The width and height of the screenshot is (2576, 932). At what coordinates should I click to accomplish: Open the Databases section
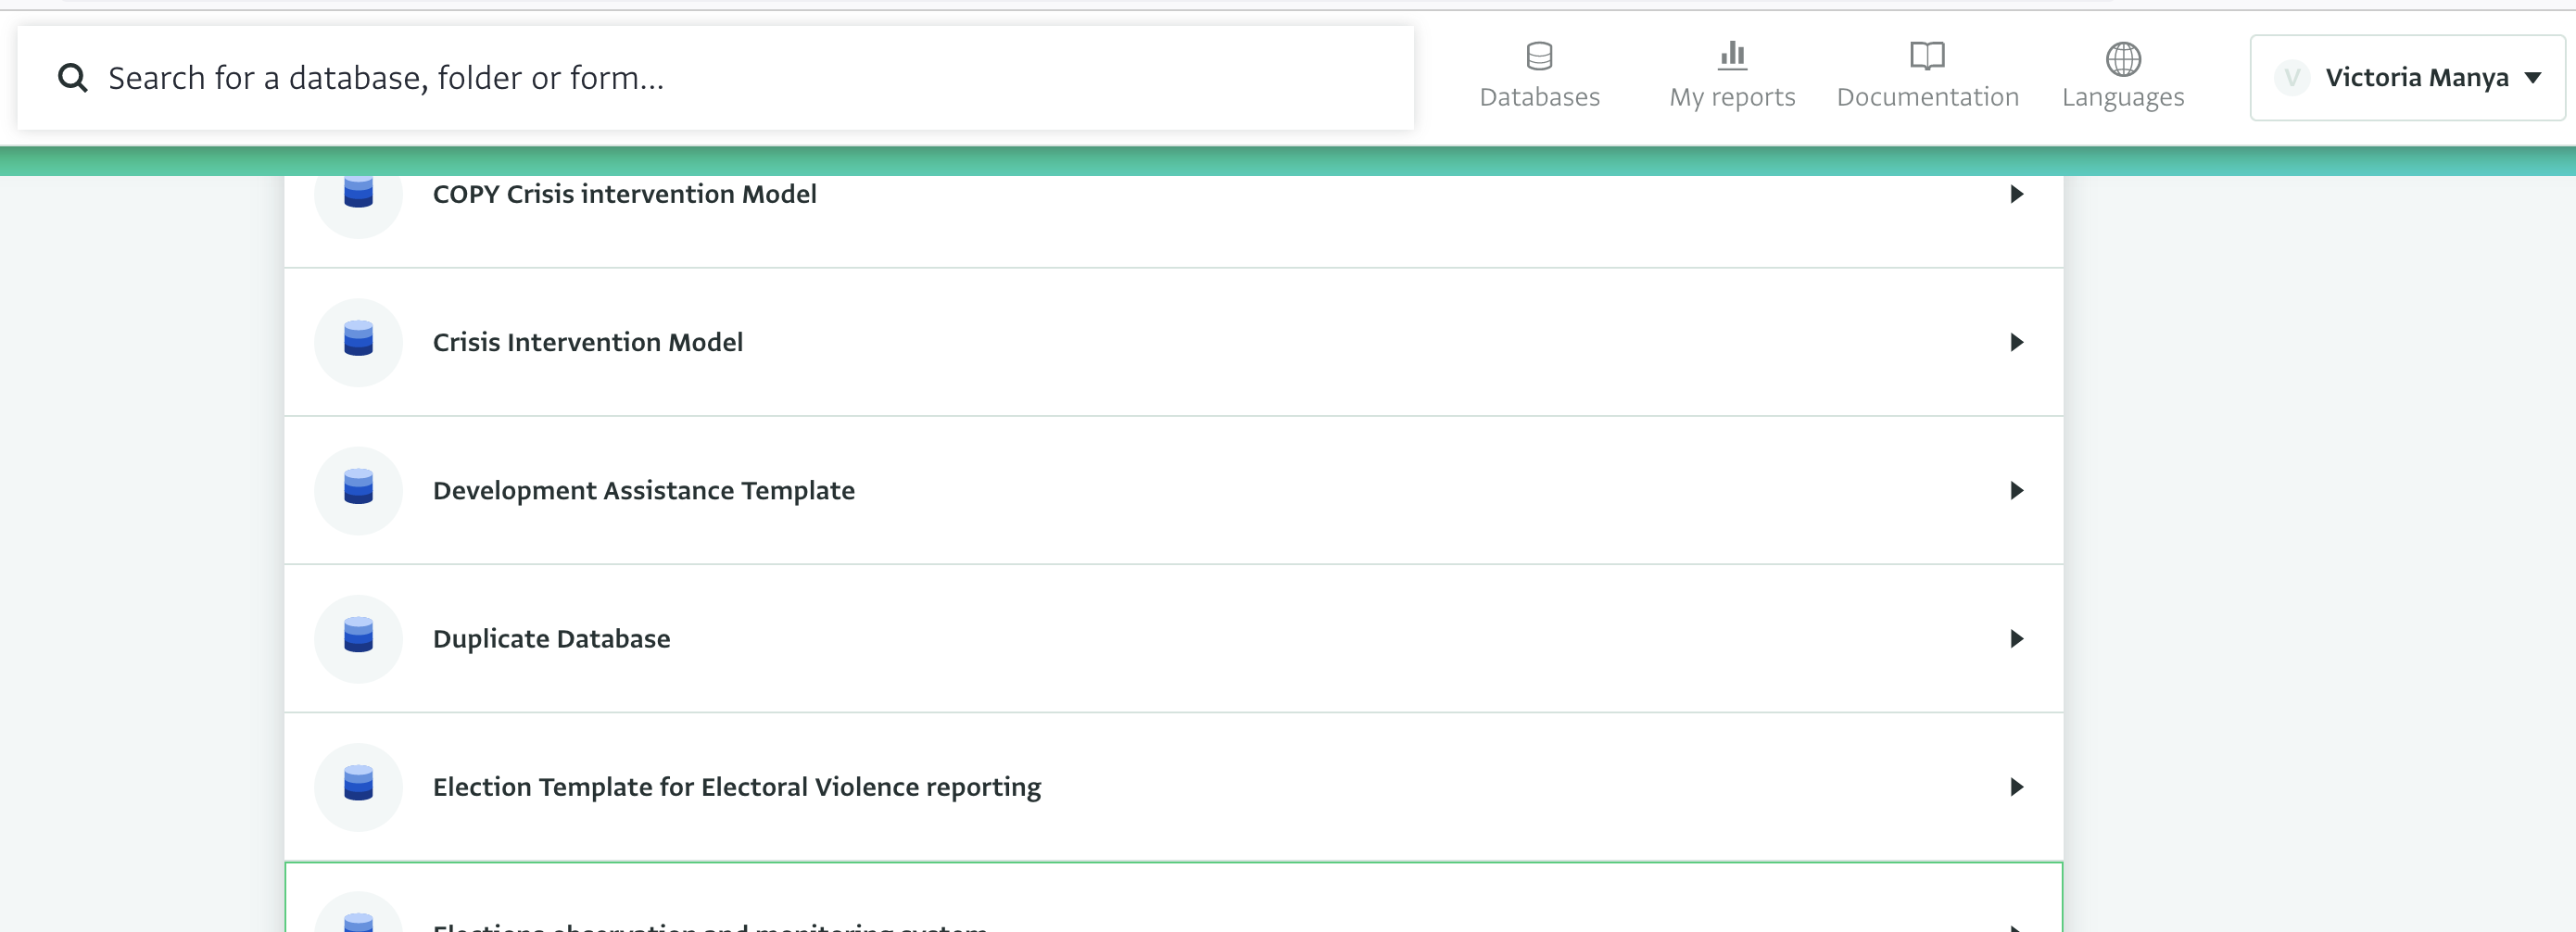pos(1539,76)
